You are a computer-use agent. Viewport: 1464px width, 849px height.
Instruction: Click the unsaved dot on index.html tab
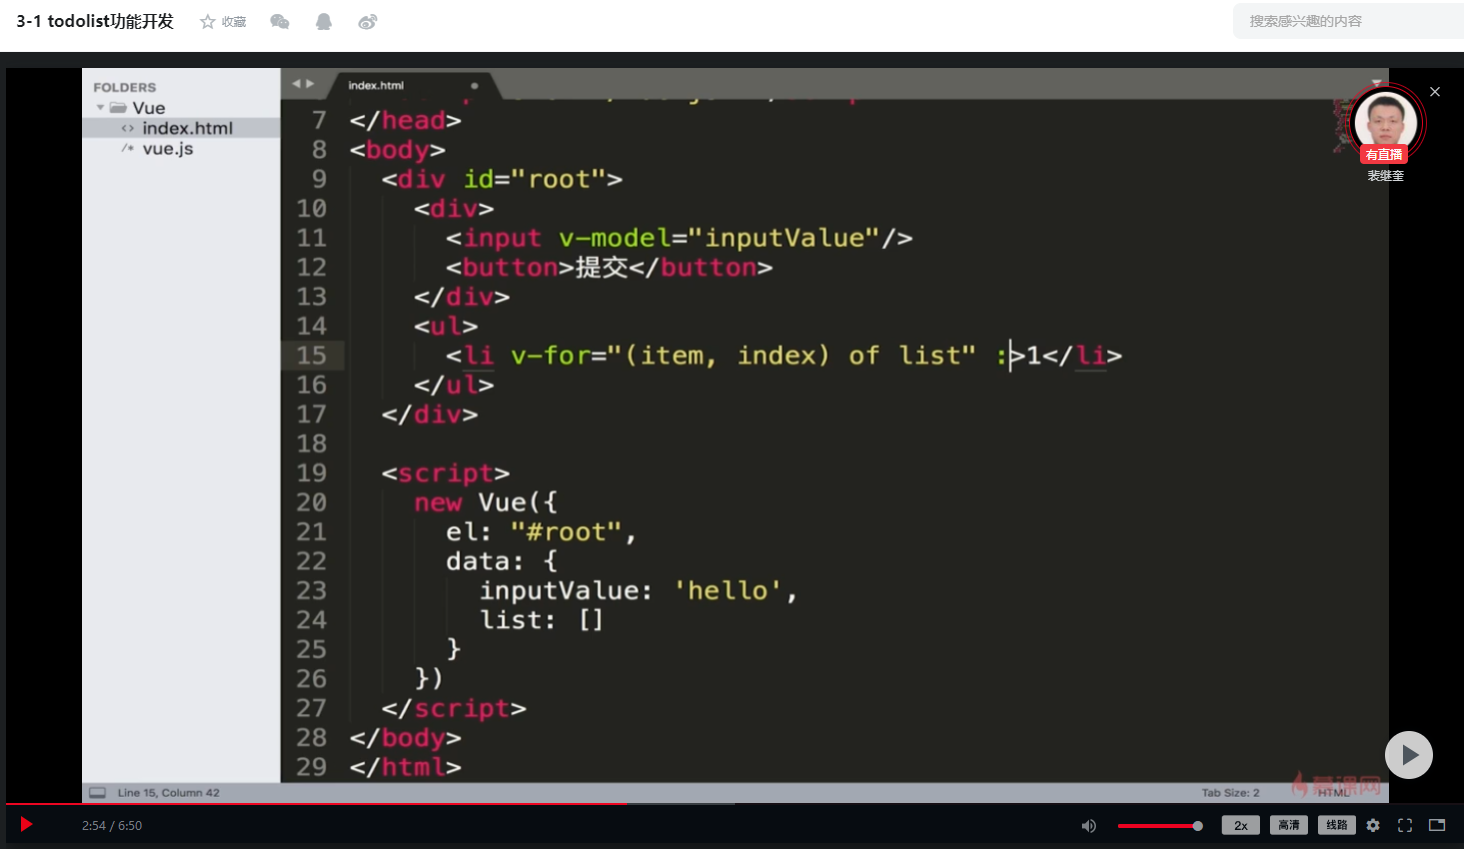[x=474, y=86]
